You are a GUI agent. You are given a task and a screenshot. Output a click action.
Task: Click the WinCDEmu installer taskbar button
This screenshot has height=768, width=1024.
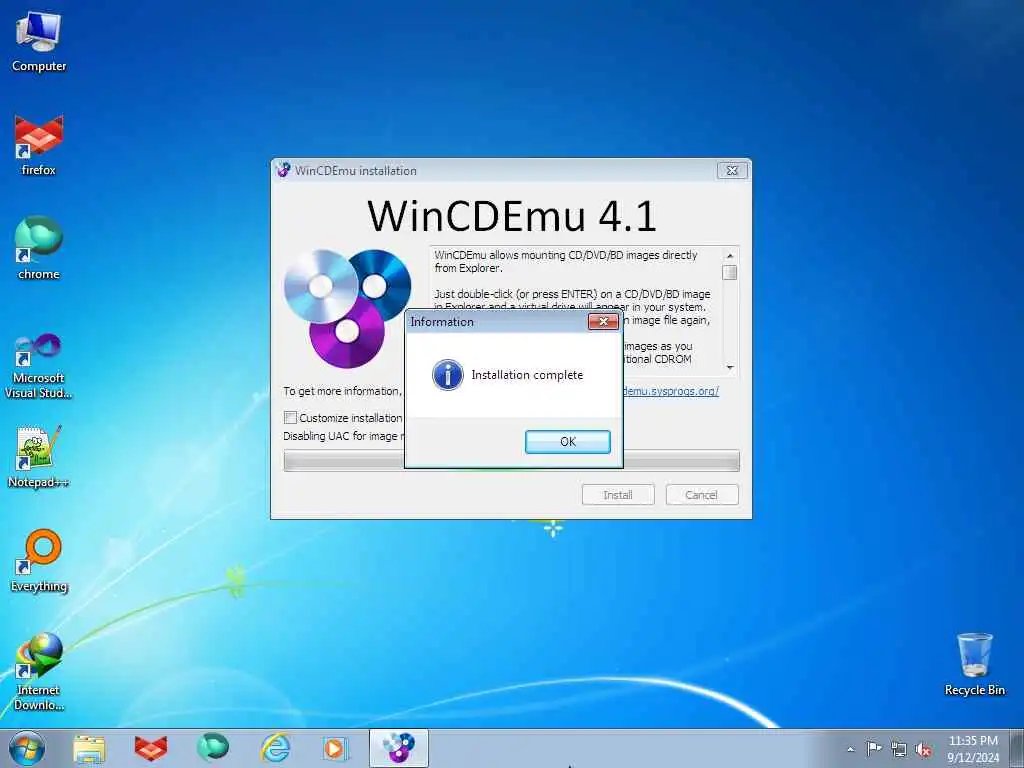(398, 748)
